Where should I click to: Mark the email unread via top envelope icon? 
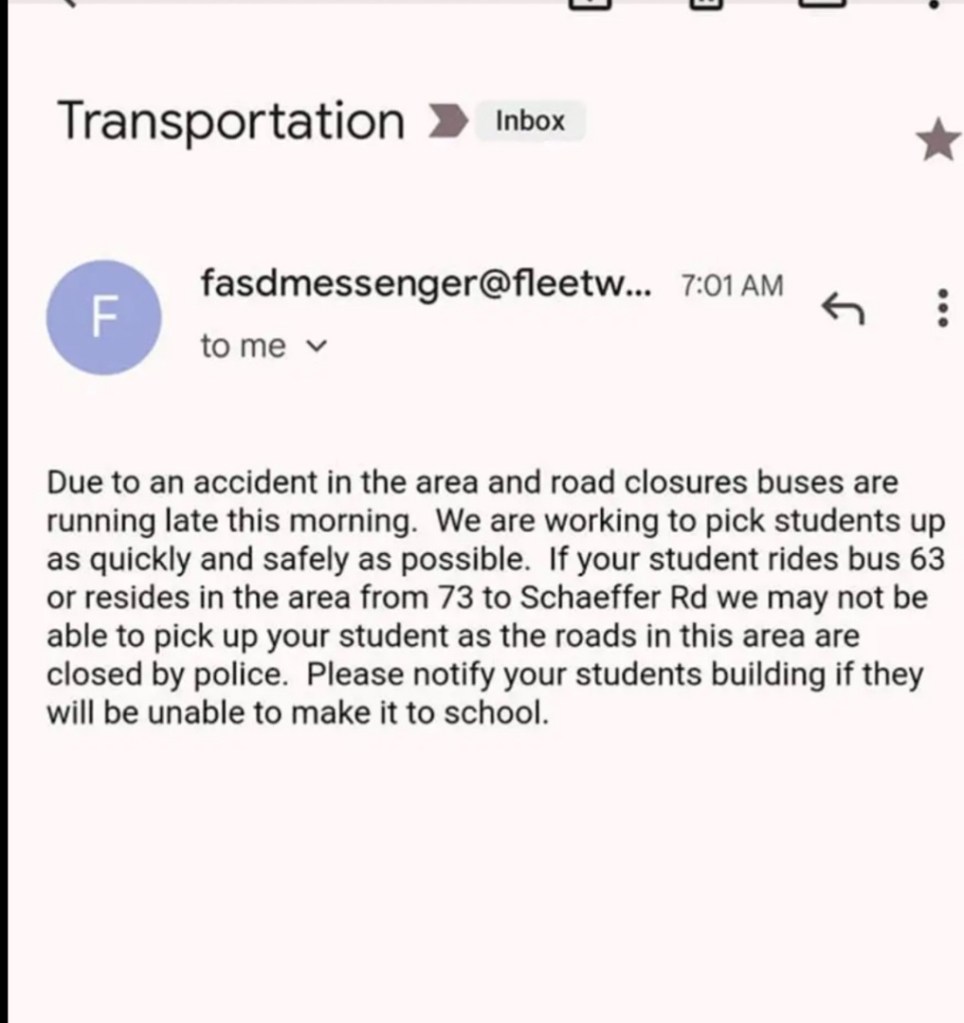pyautogui.click(x=824, y=3)
